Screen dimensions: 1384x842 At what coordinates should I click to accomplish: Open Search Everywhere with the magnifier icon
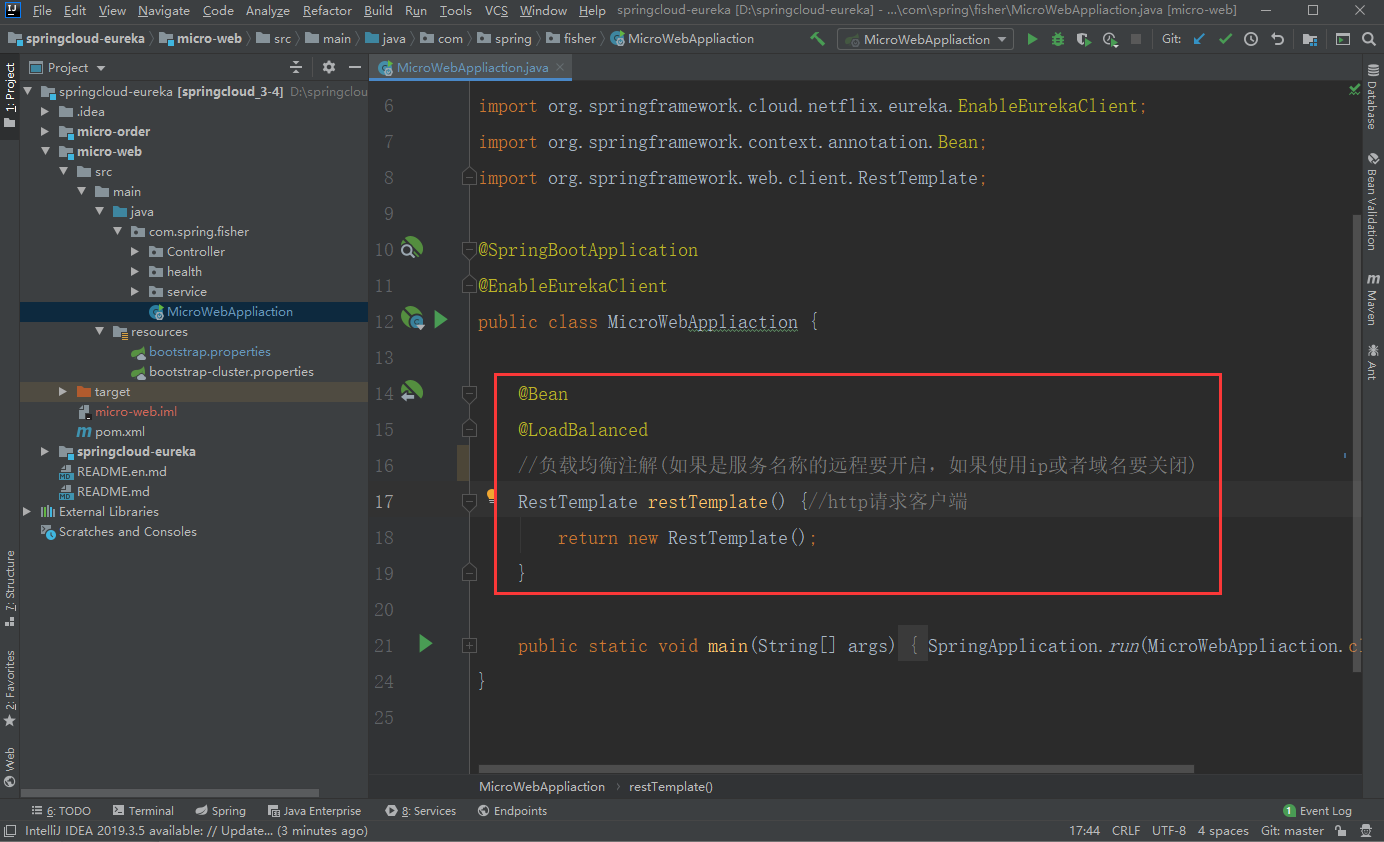(1370, 38)
